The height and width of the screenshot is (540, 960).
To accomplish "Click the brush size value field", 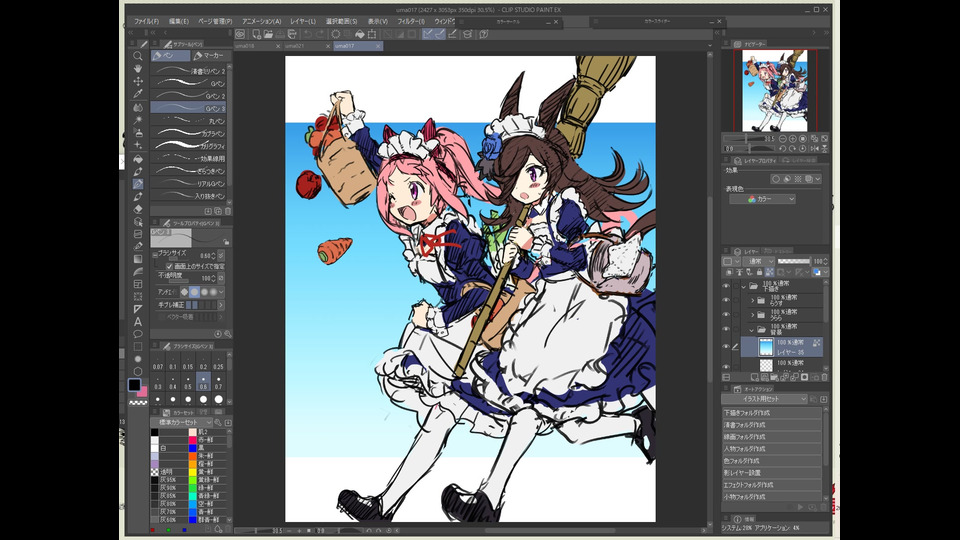I will [204, 255].
